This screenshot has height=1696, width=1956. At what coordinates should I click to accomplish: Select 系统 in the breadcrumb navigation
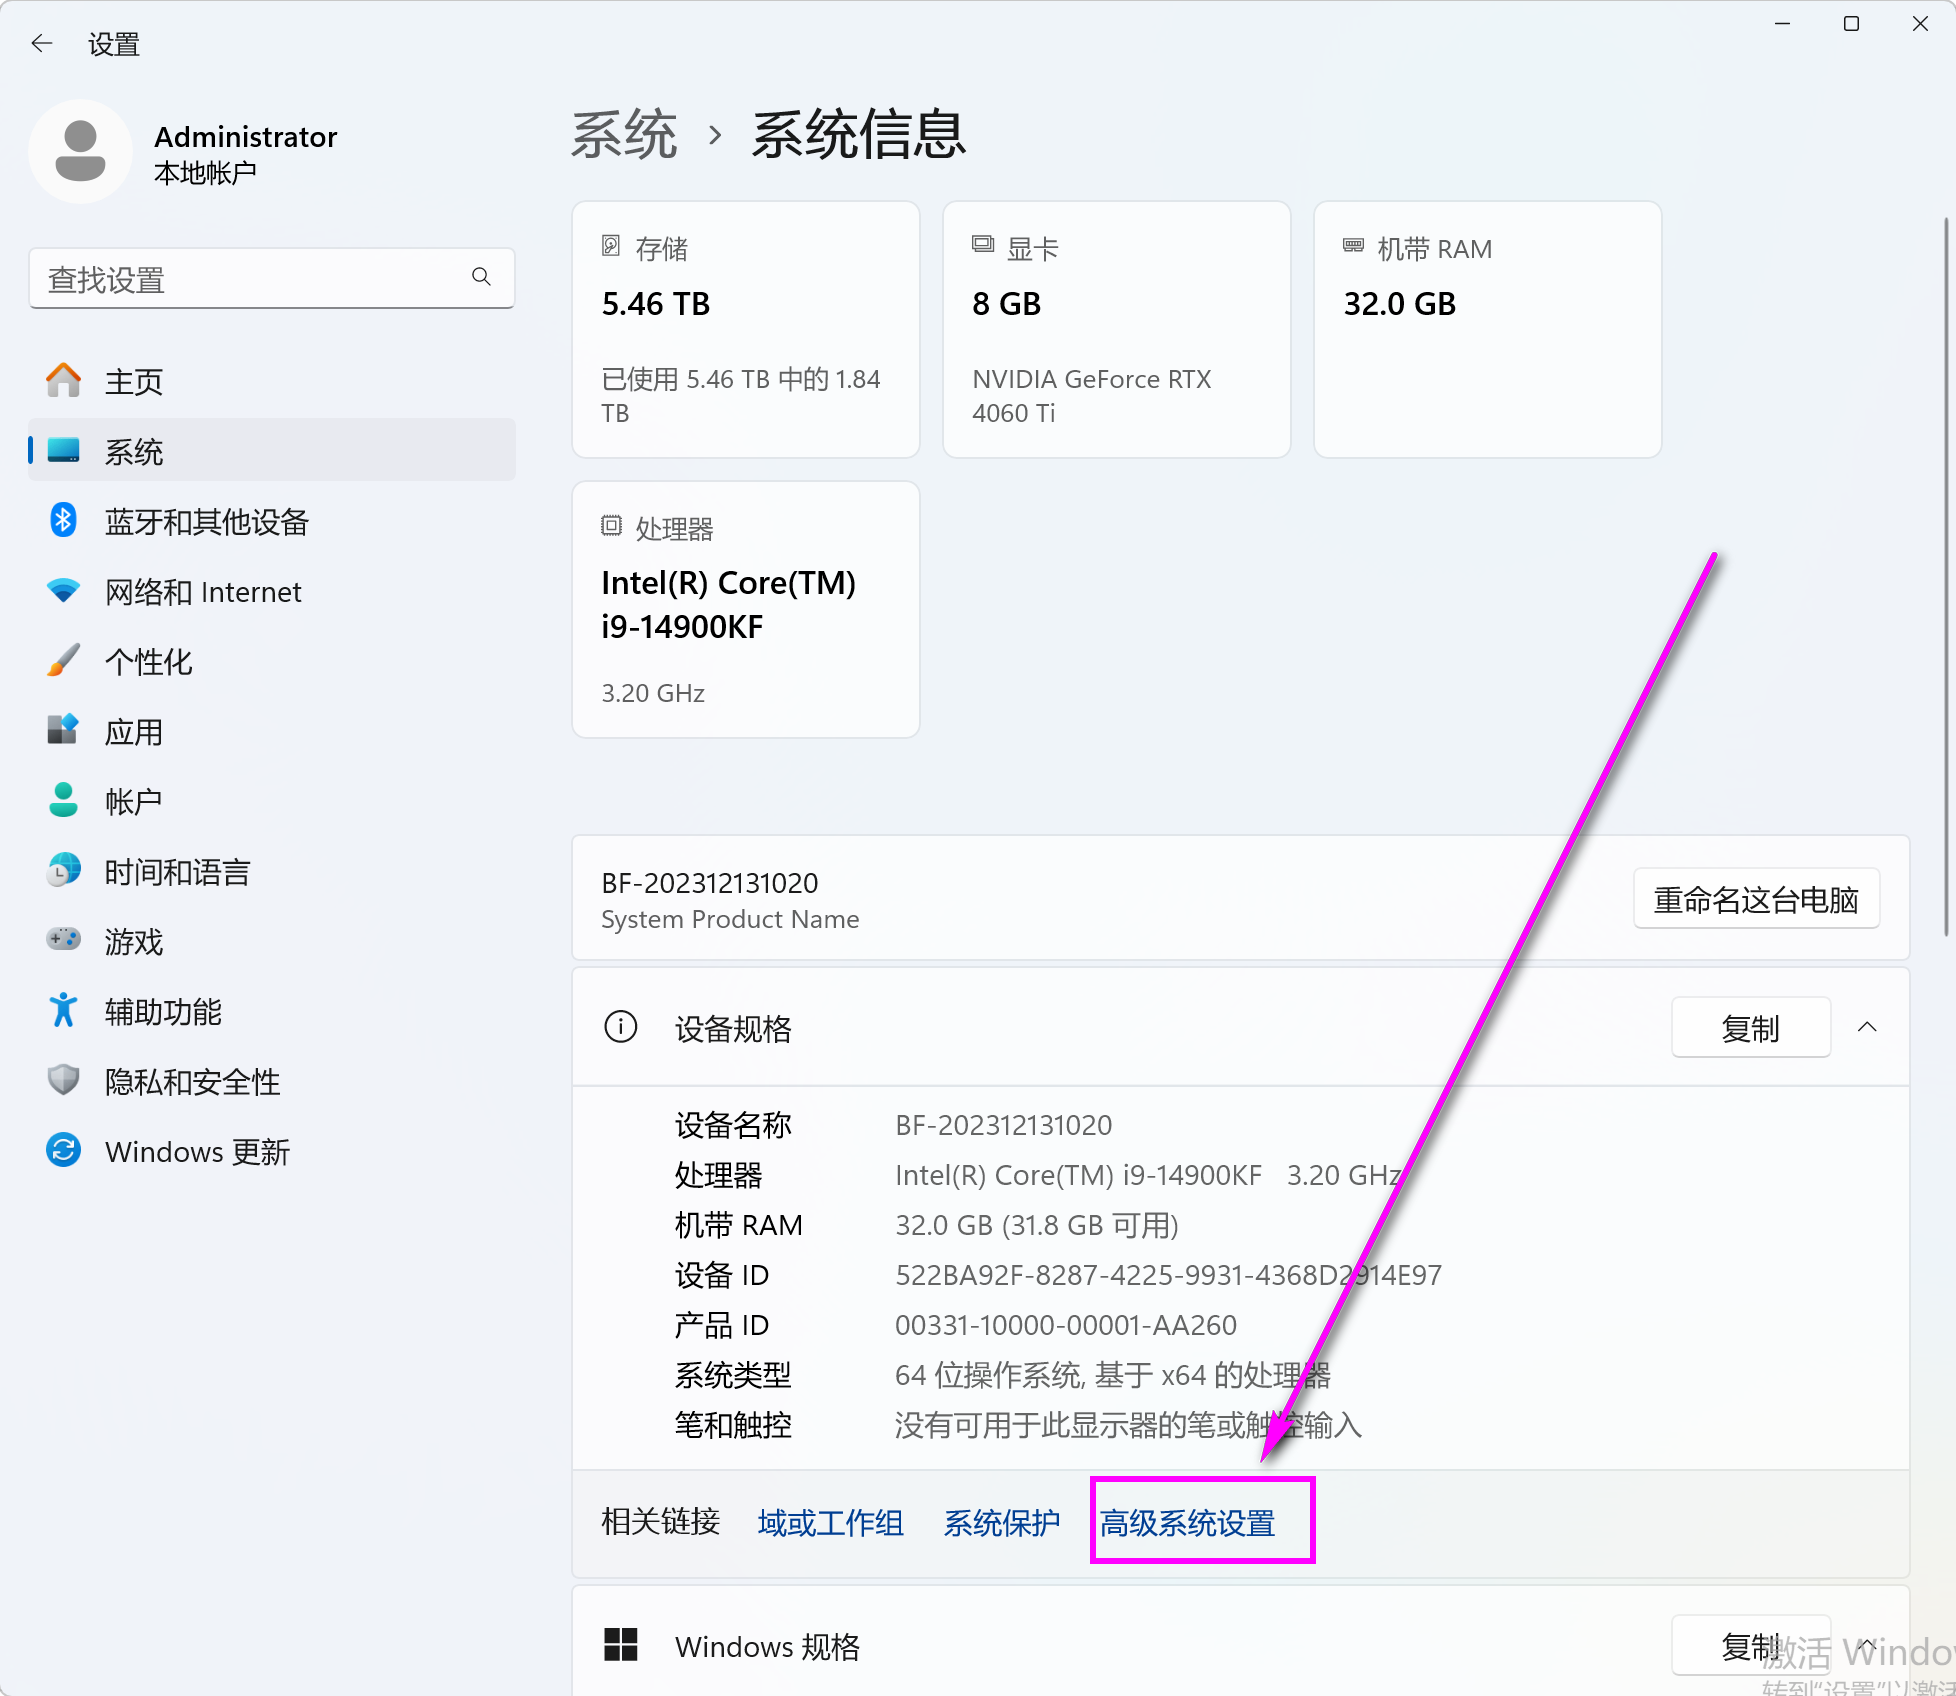pyautogui.click(x=623, y=135)
